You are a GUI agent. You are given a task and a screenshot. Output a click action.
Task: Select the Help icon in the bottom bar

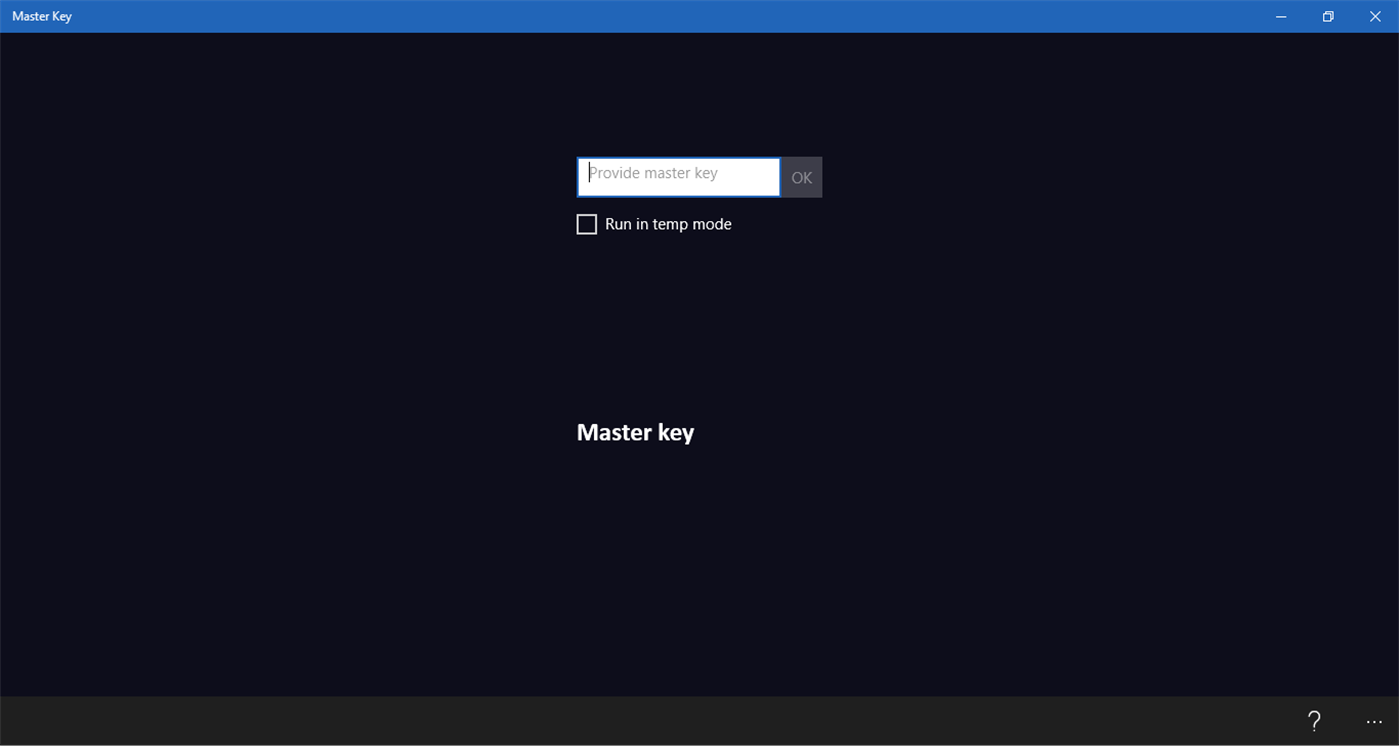point(1314,720)
